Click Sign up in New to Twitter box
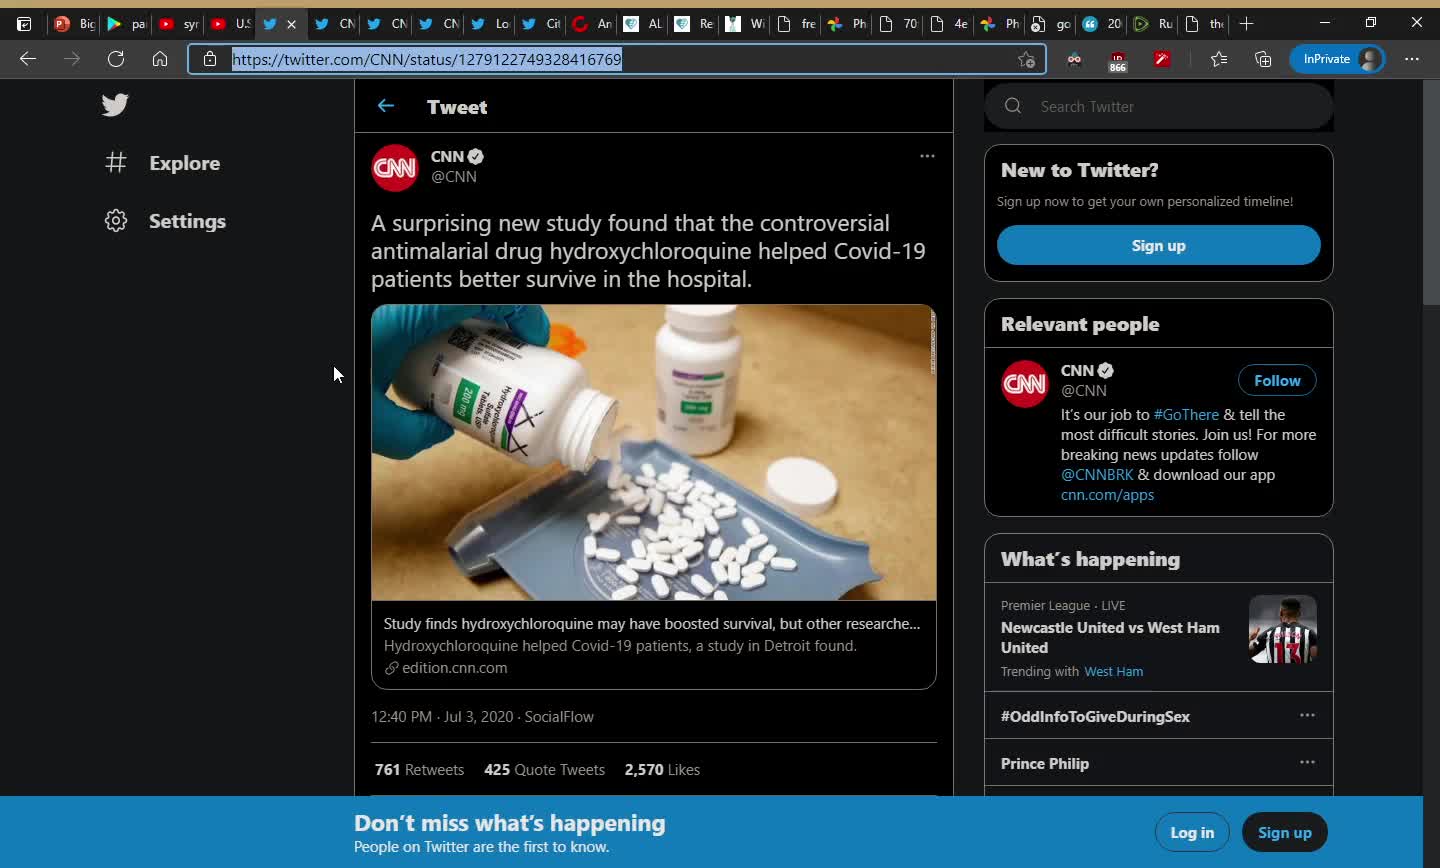 (x=1158, y=245)
